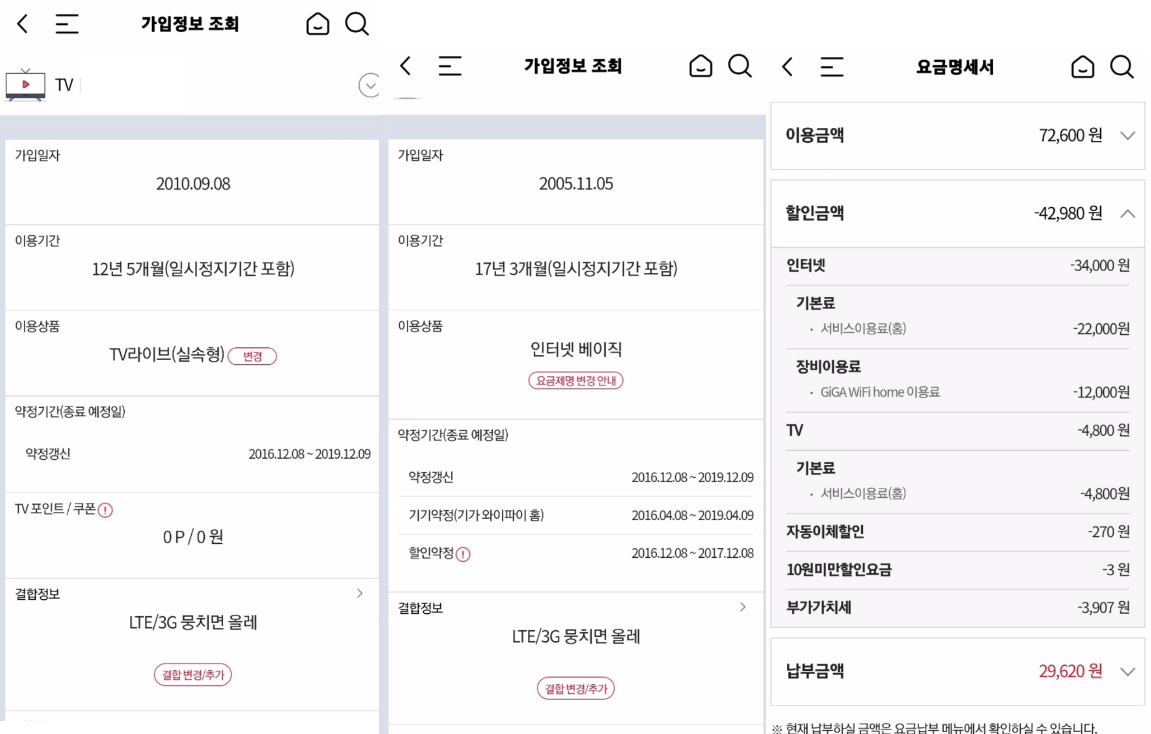Tap the home icon on the 요금명세서 screen
This screenshot has height=734, width=1151.
(x=1082, y=67)
